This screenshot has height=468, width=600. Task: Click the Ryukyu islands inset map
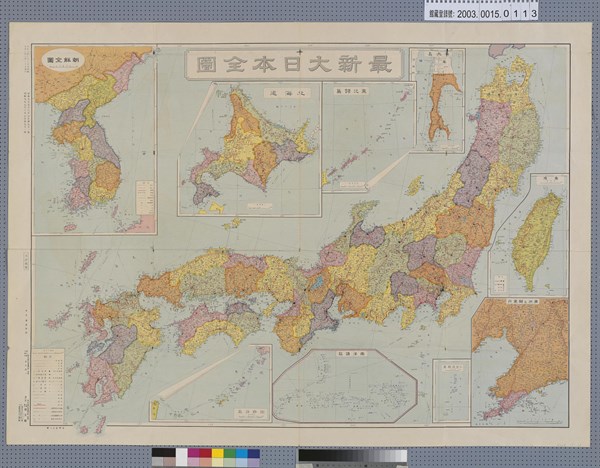[x=210, y=383]
